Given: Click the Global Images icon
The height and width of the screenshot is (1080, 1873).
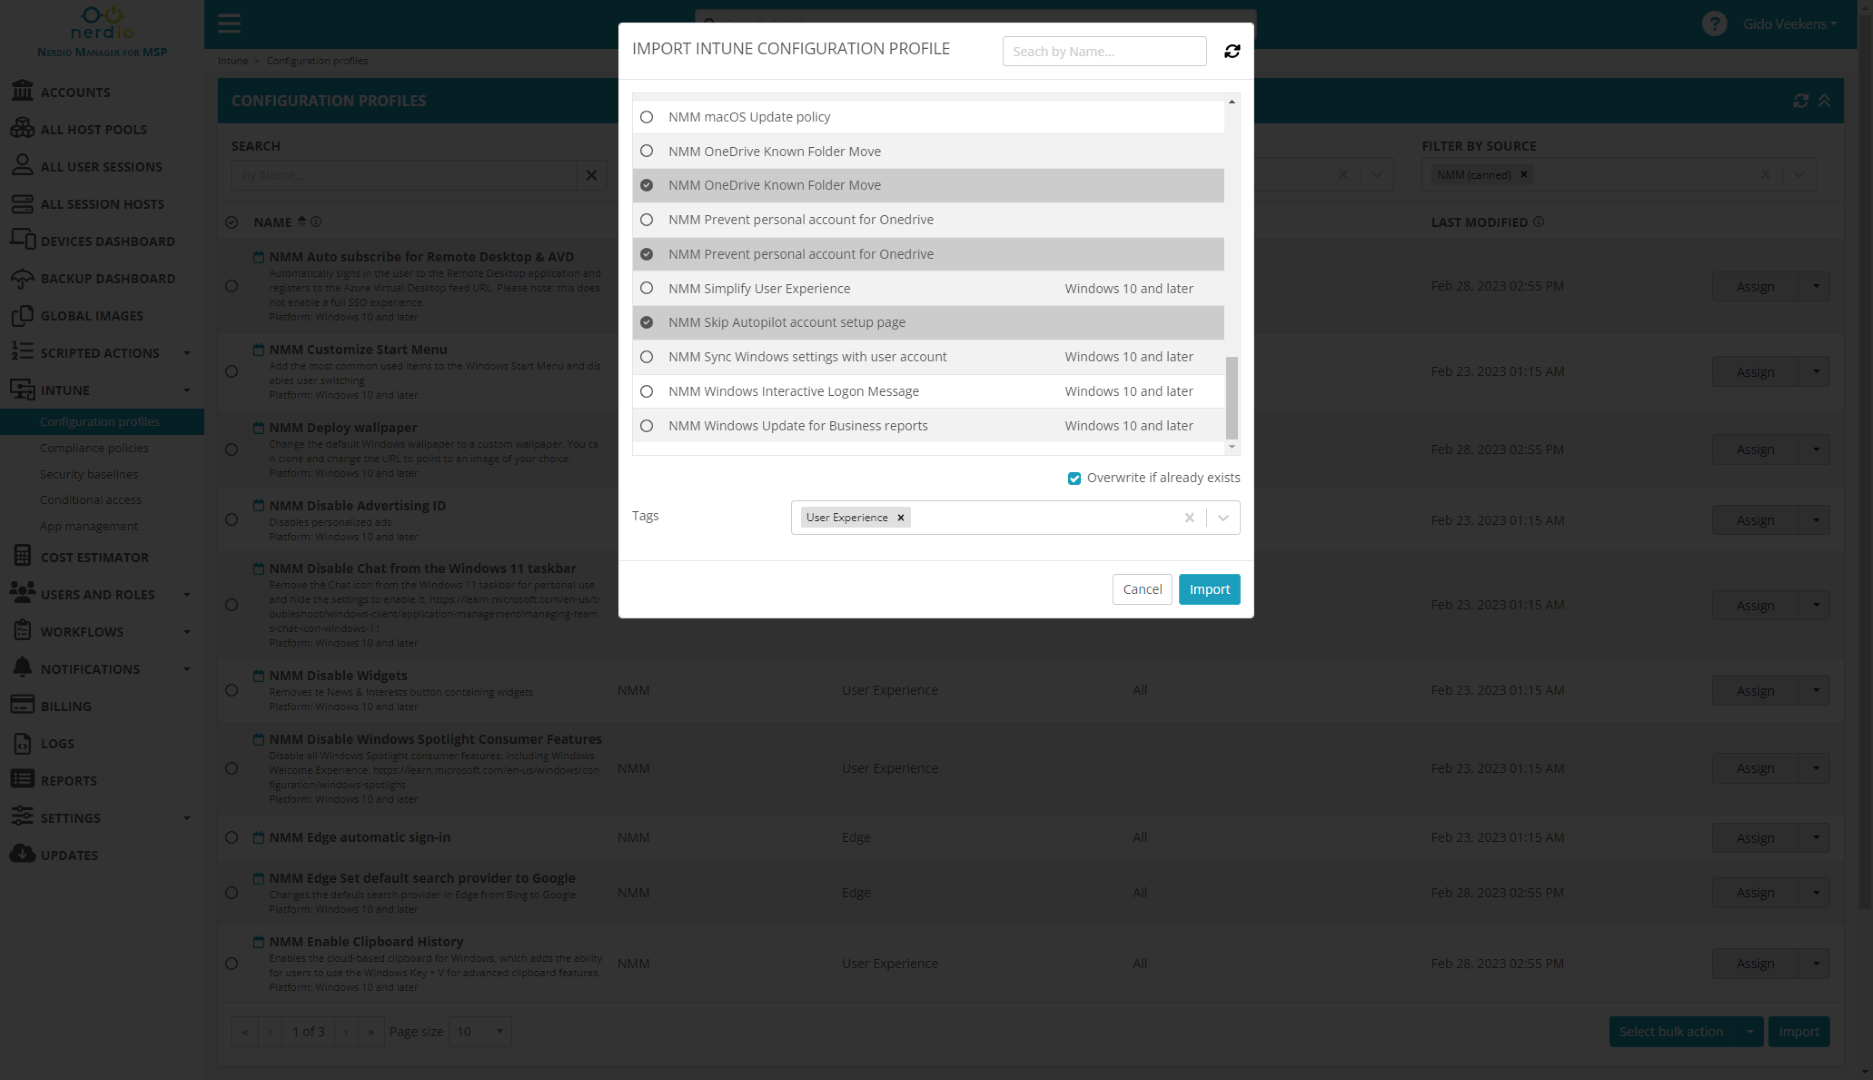Looking at the screenshot, I should click(x=22, y=315).
